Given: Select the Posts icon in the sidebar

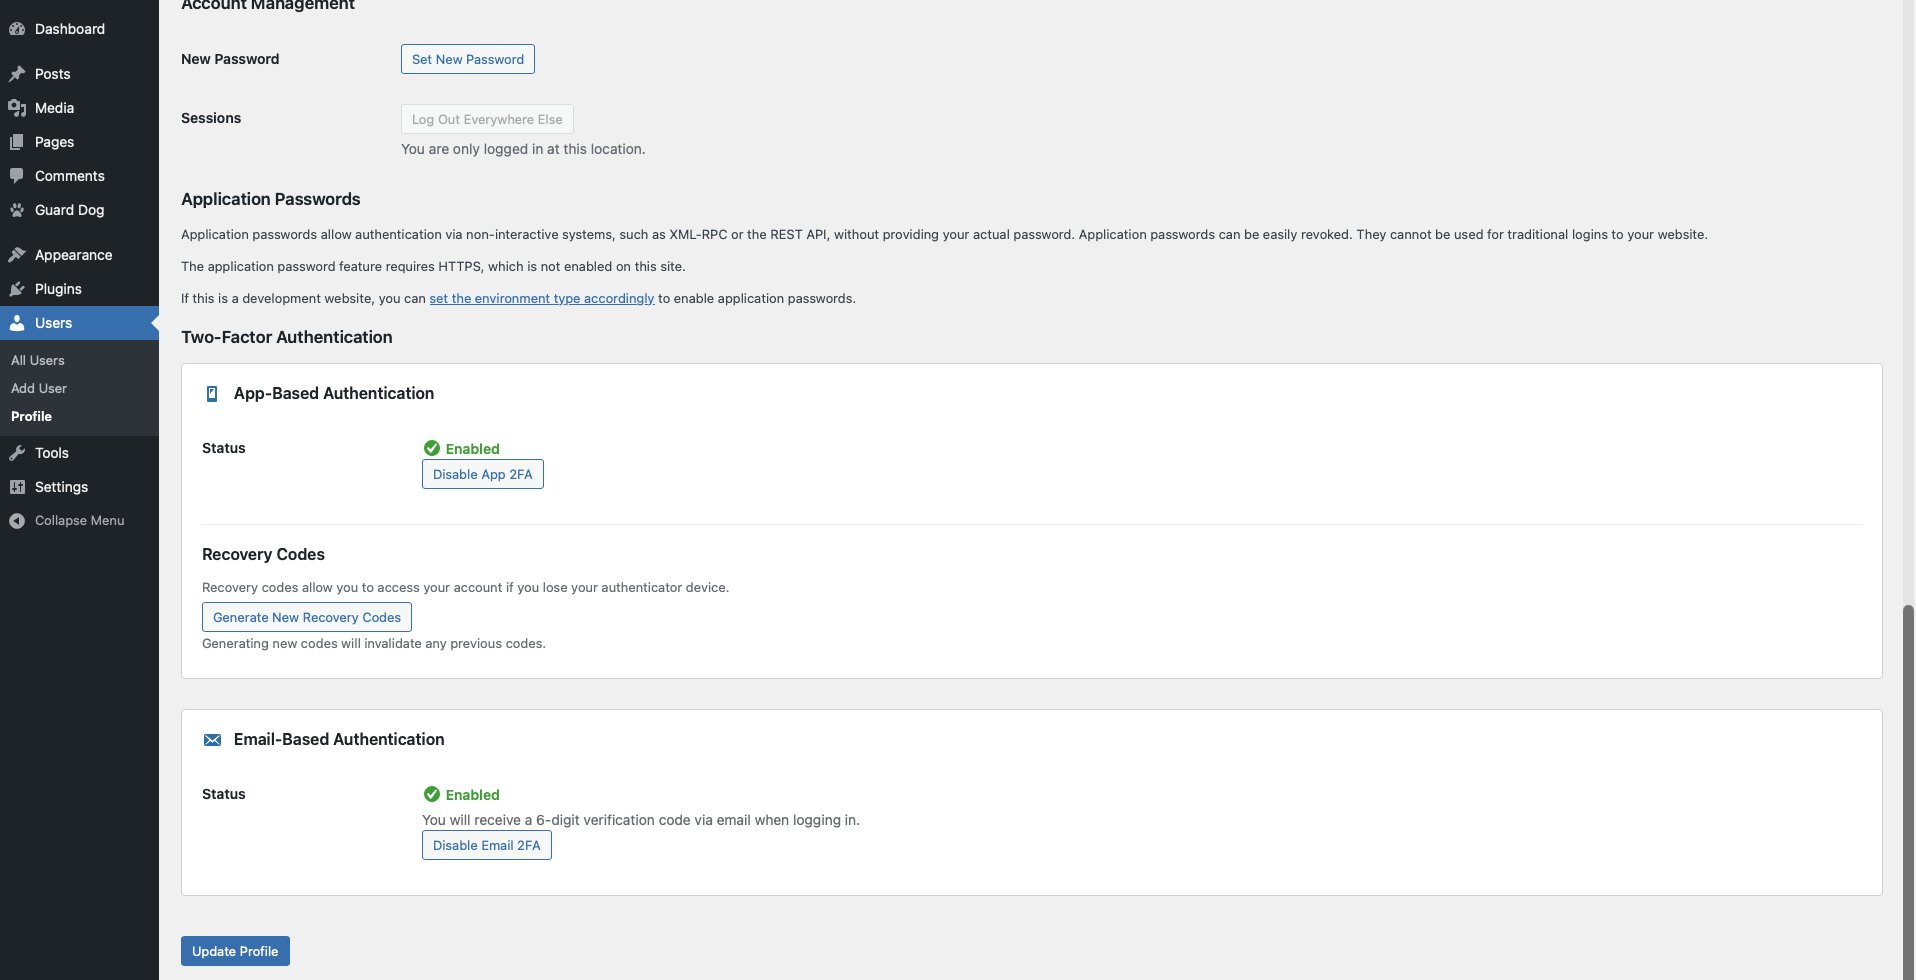Looking at the screenshot, I should [x=16, y=73].
